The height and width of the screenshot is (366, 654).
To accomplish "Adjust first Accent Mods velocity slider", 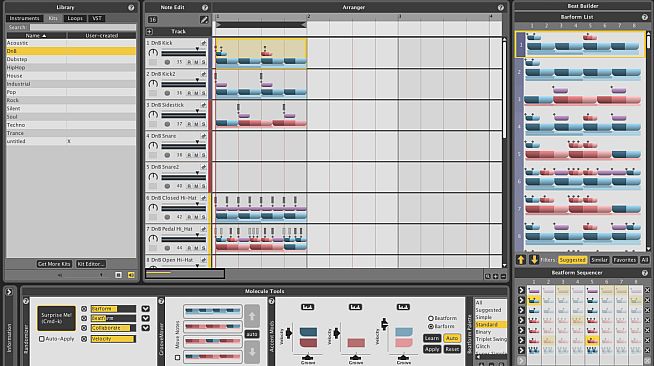I will [x=289, y=333].
